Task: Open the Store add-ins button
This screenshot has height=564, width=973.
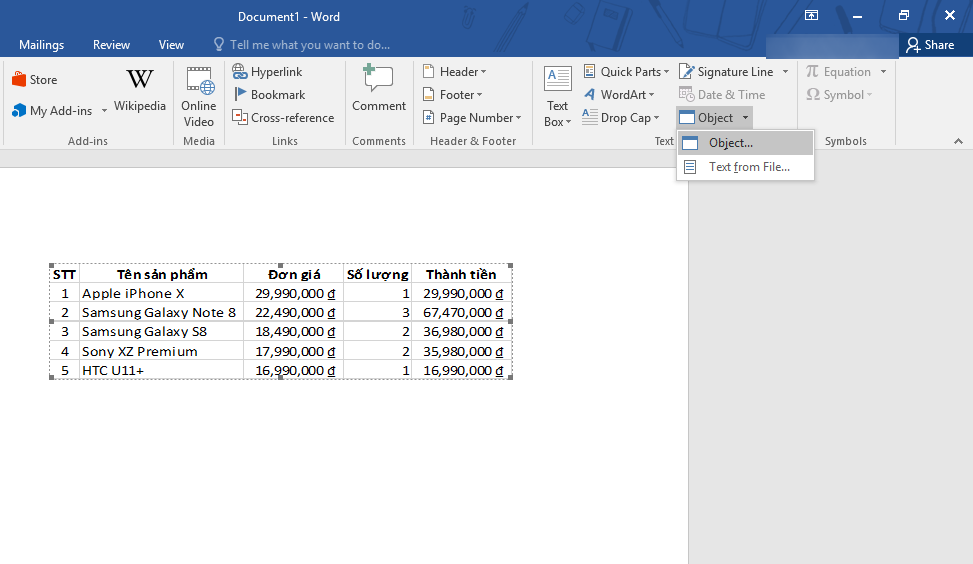Action: (x=35, y=79)
